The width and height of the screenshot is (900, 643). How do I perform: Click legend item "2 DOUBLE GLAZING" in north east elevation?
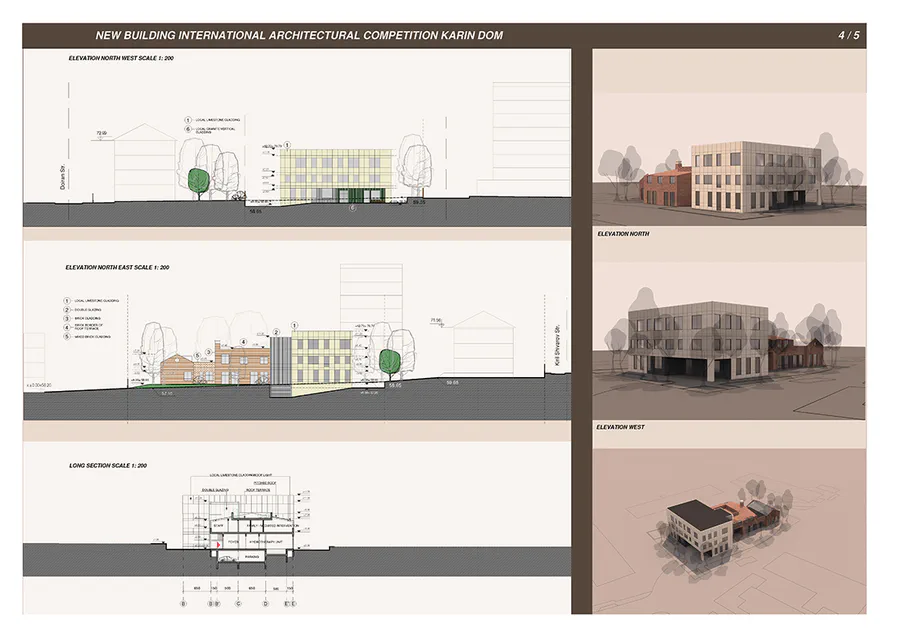pyautogui.click(x=83, y=310)
